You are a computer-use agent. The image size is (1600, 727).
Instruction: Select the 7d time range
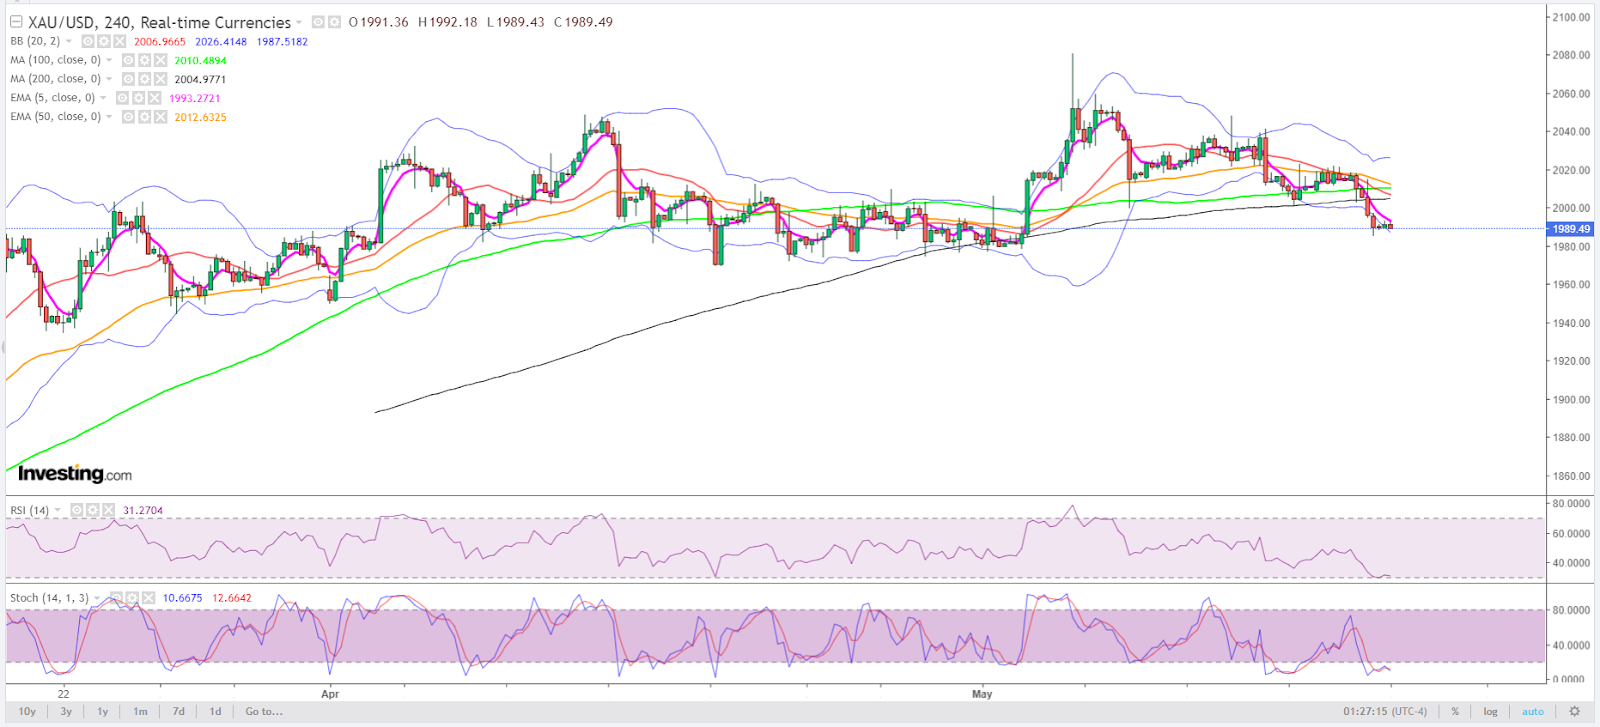coord(179,712)
